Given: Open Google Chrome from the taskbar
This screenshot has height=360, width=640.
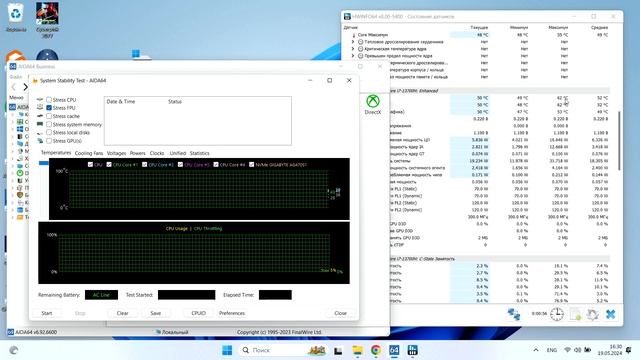Looking at the screenshot, I should (376, 350).
